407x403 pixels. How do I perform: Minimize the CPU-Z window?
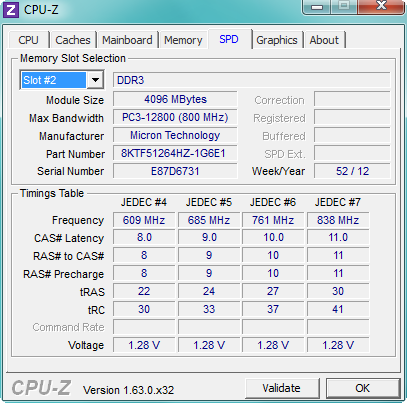point(317,7)
